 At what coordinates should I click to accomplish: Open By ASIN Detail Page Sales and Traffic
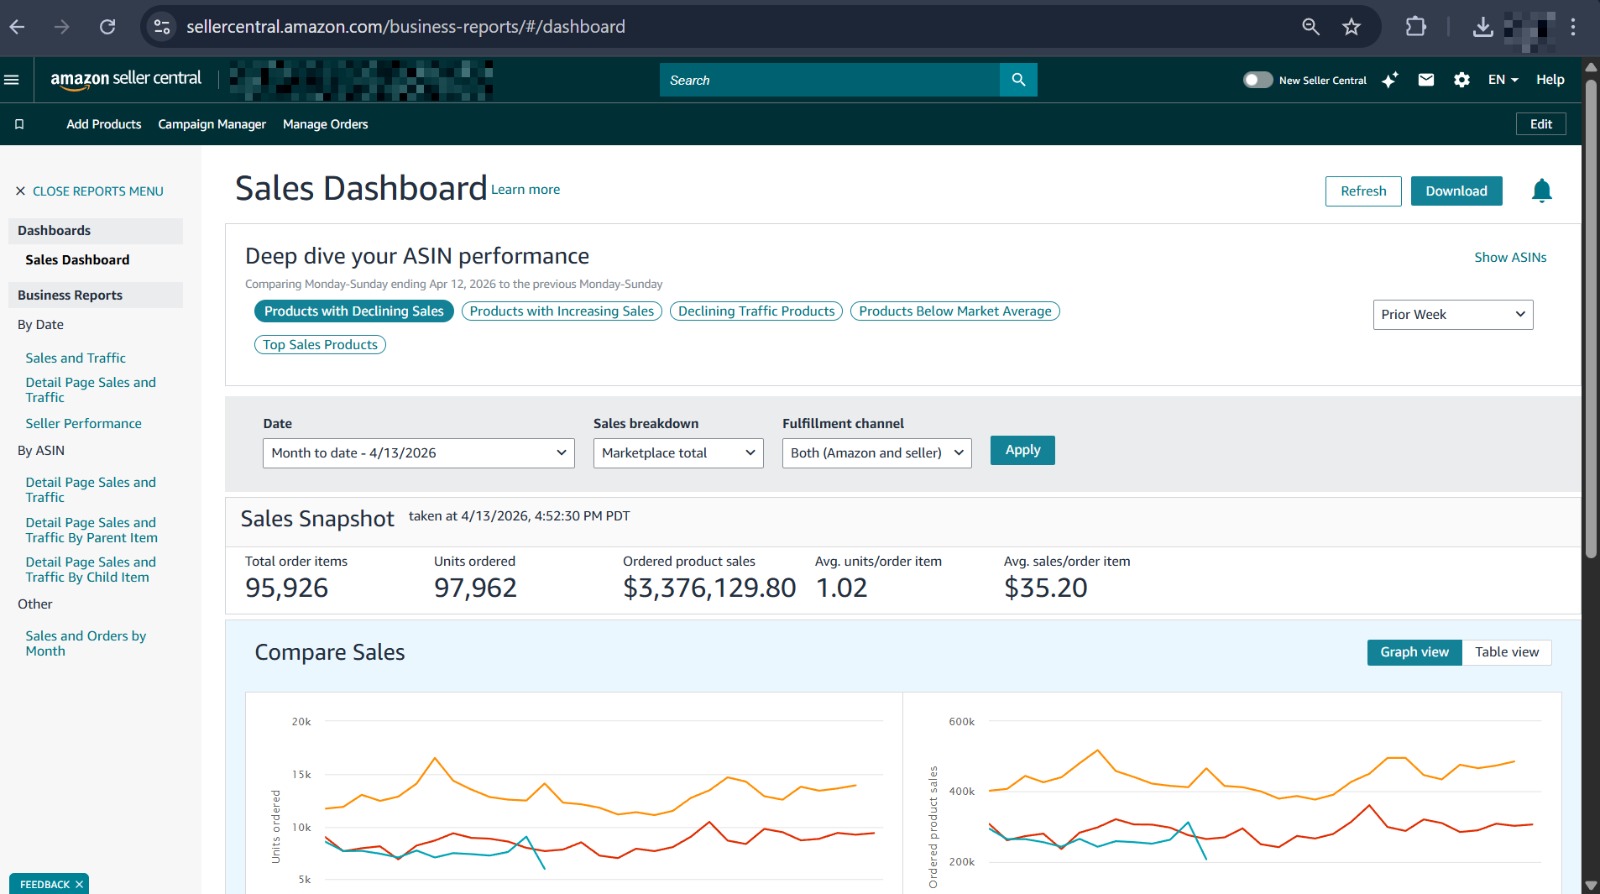point(90,490)
